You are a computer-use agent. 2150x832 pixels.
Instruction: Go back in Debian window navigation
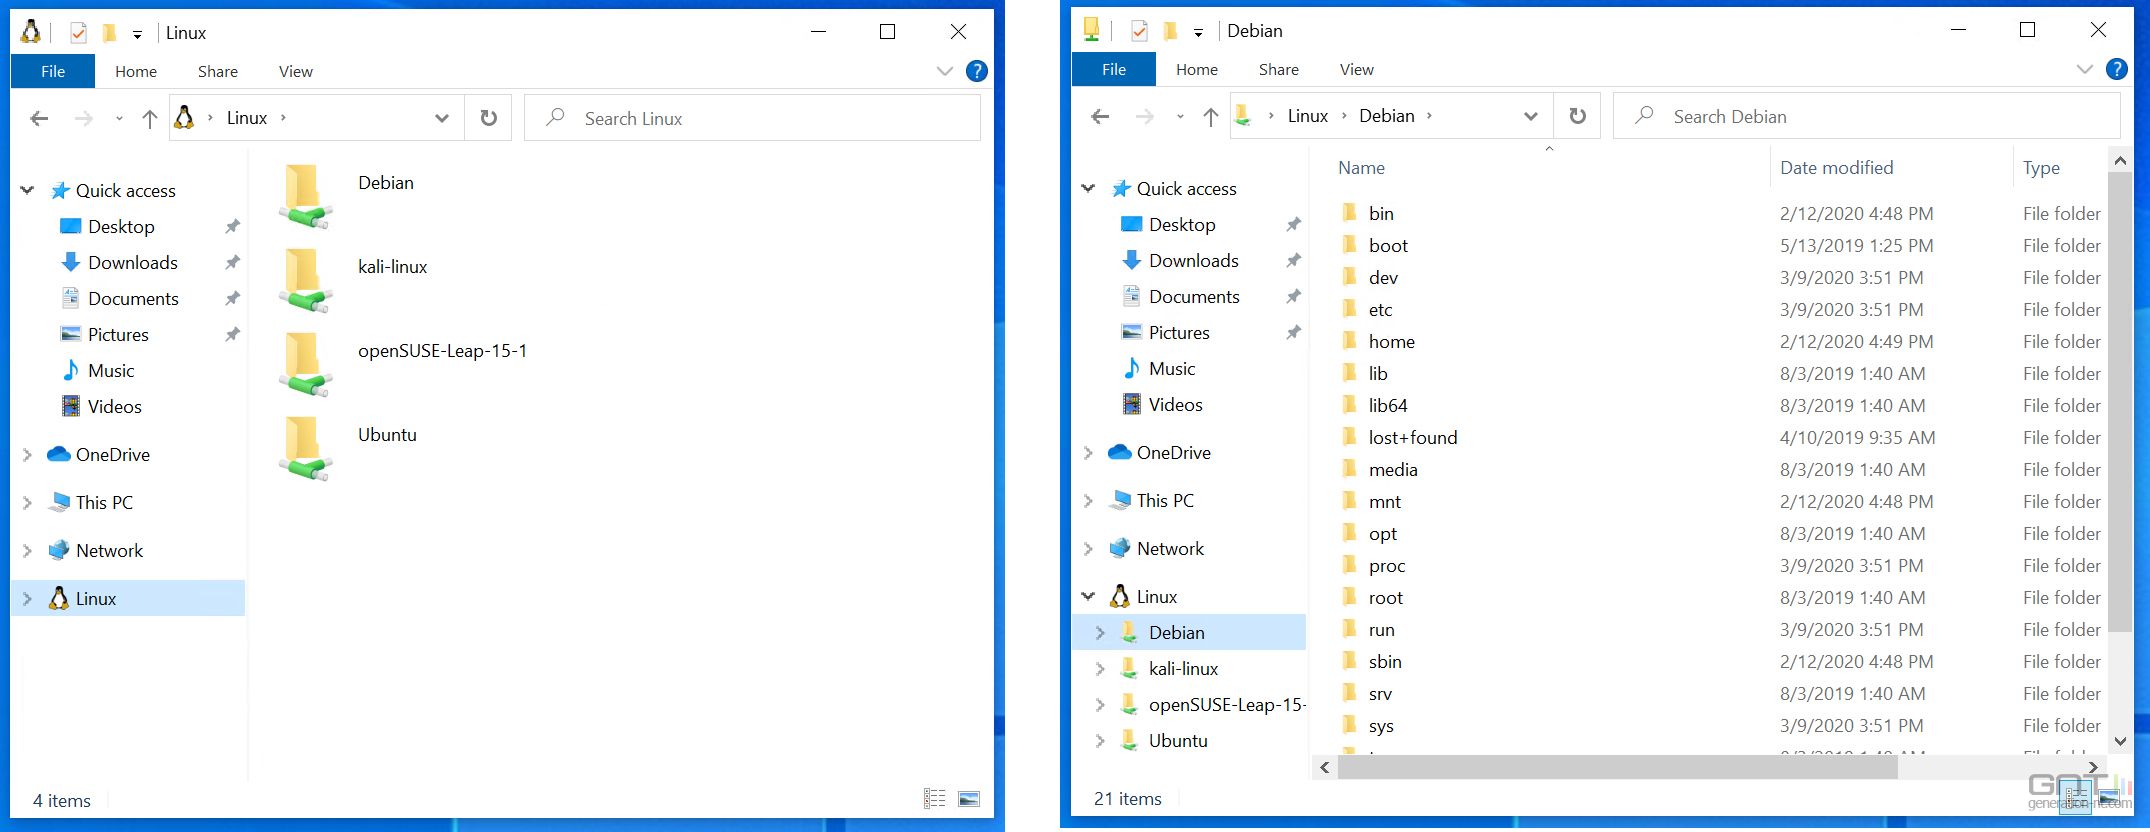pos(1100,117)
